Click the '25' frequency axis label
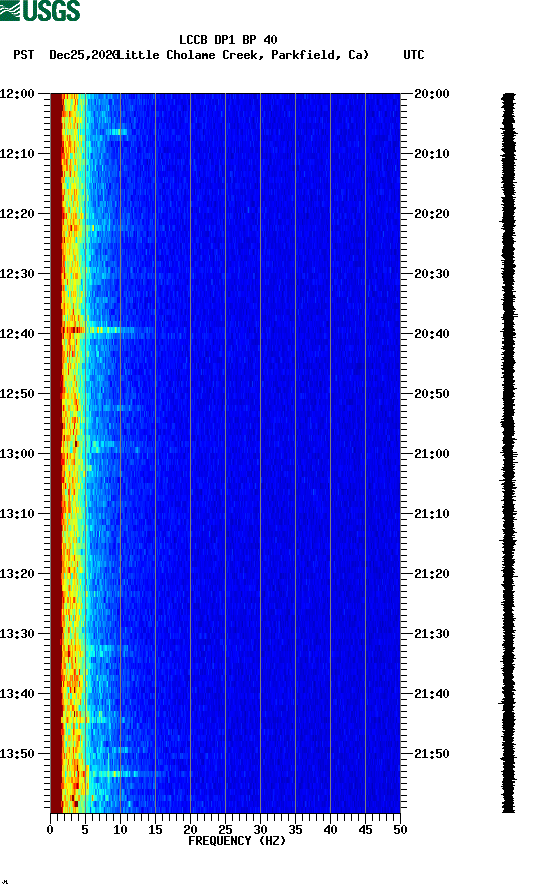 225,830
